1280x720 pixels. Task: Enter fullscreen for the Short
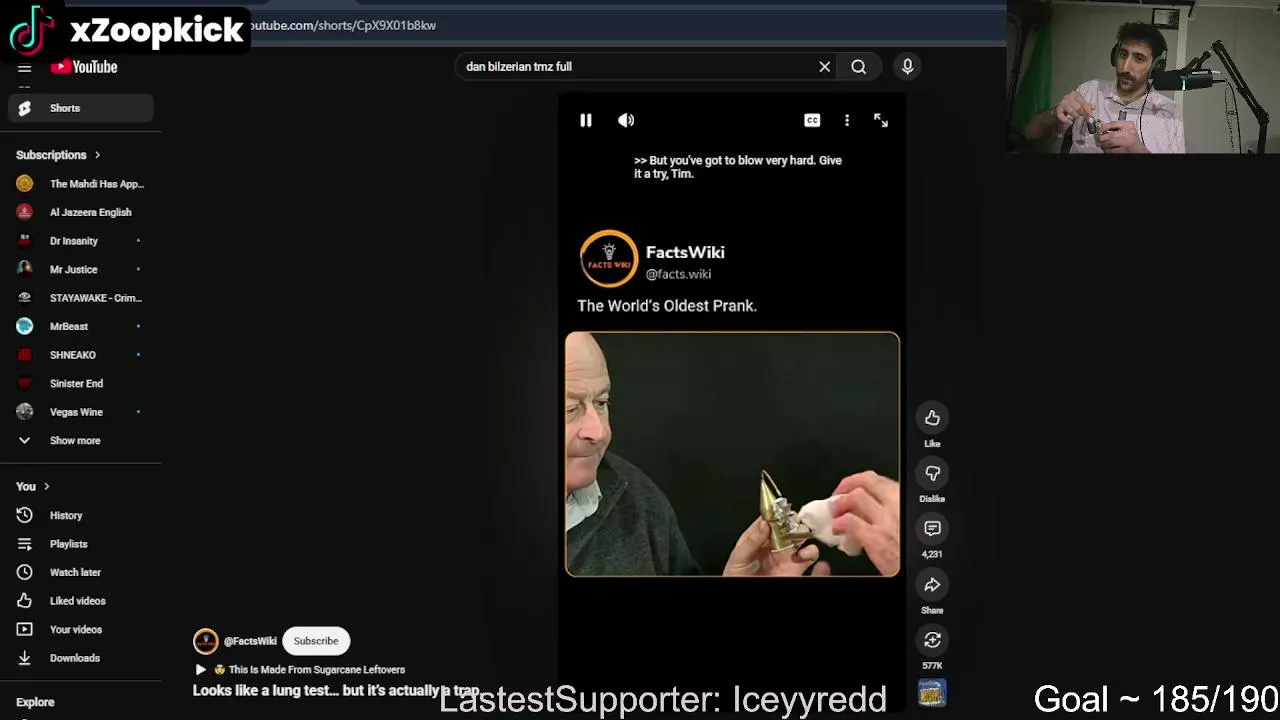tap(881, 120)
